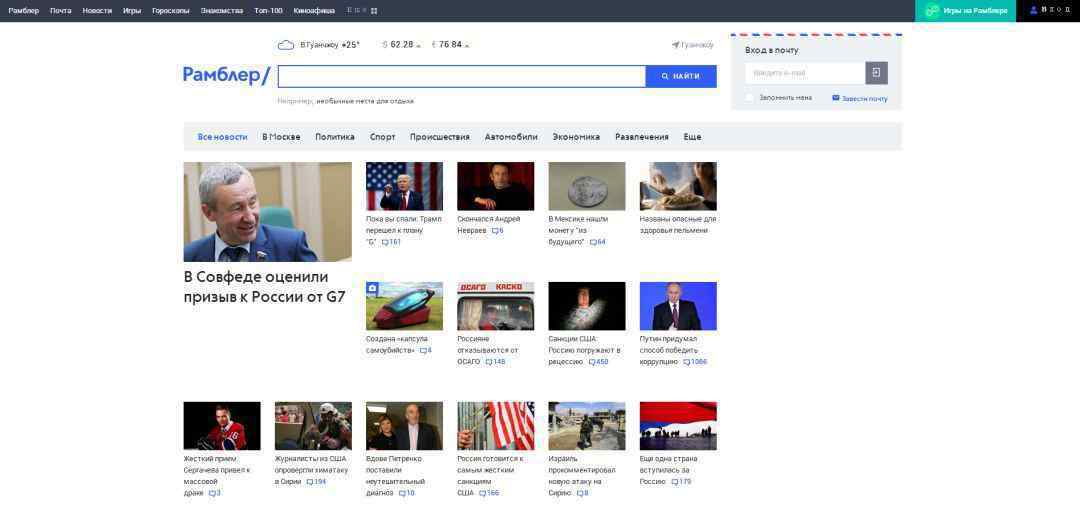
Task: Select the Развлечения tab
Action: click(x=642, y=137)
